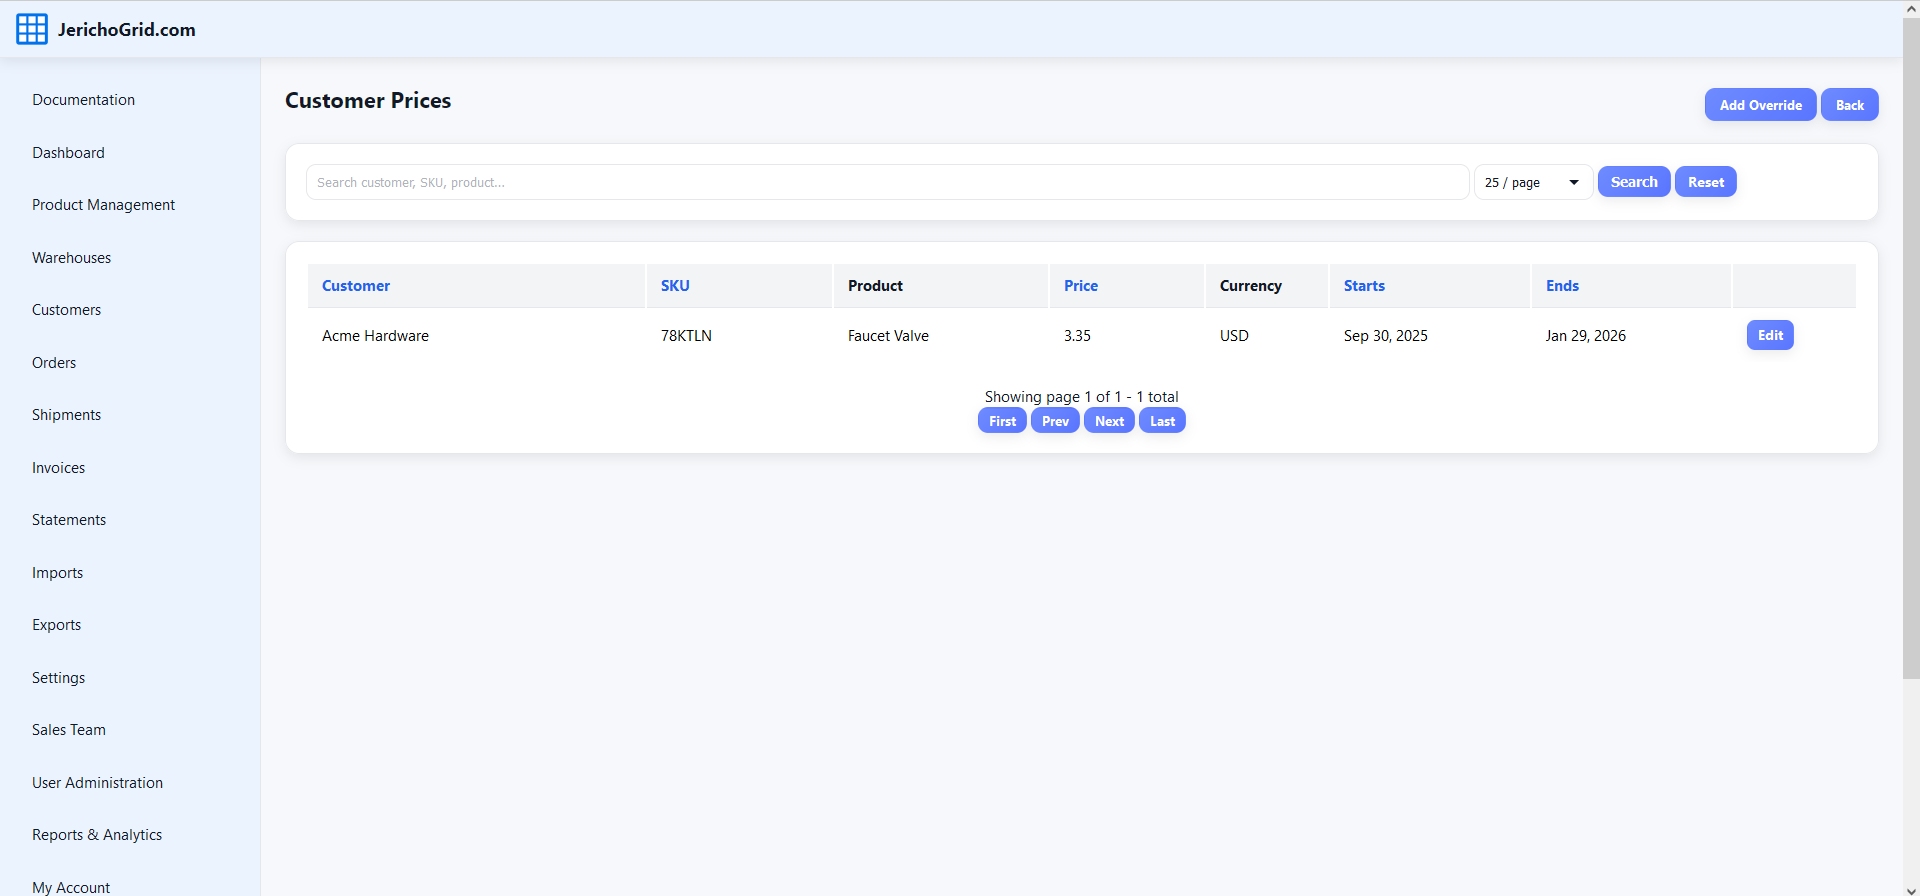Edit the Acme Hardware price override
The height and width of the screenshot is (896, 1920).
(x=1769, y=336)
